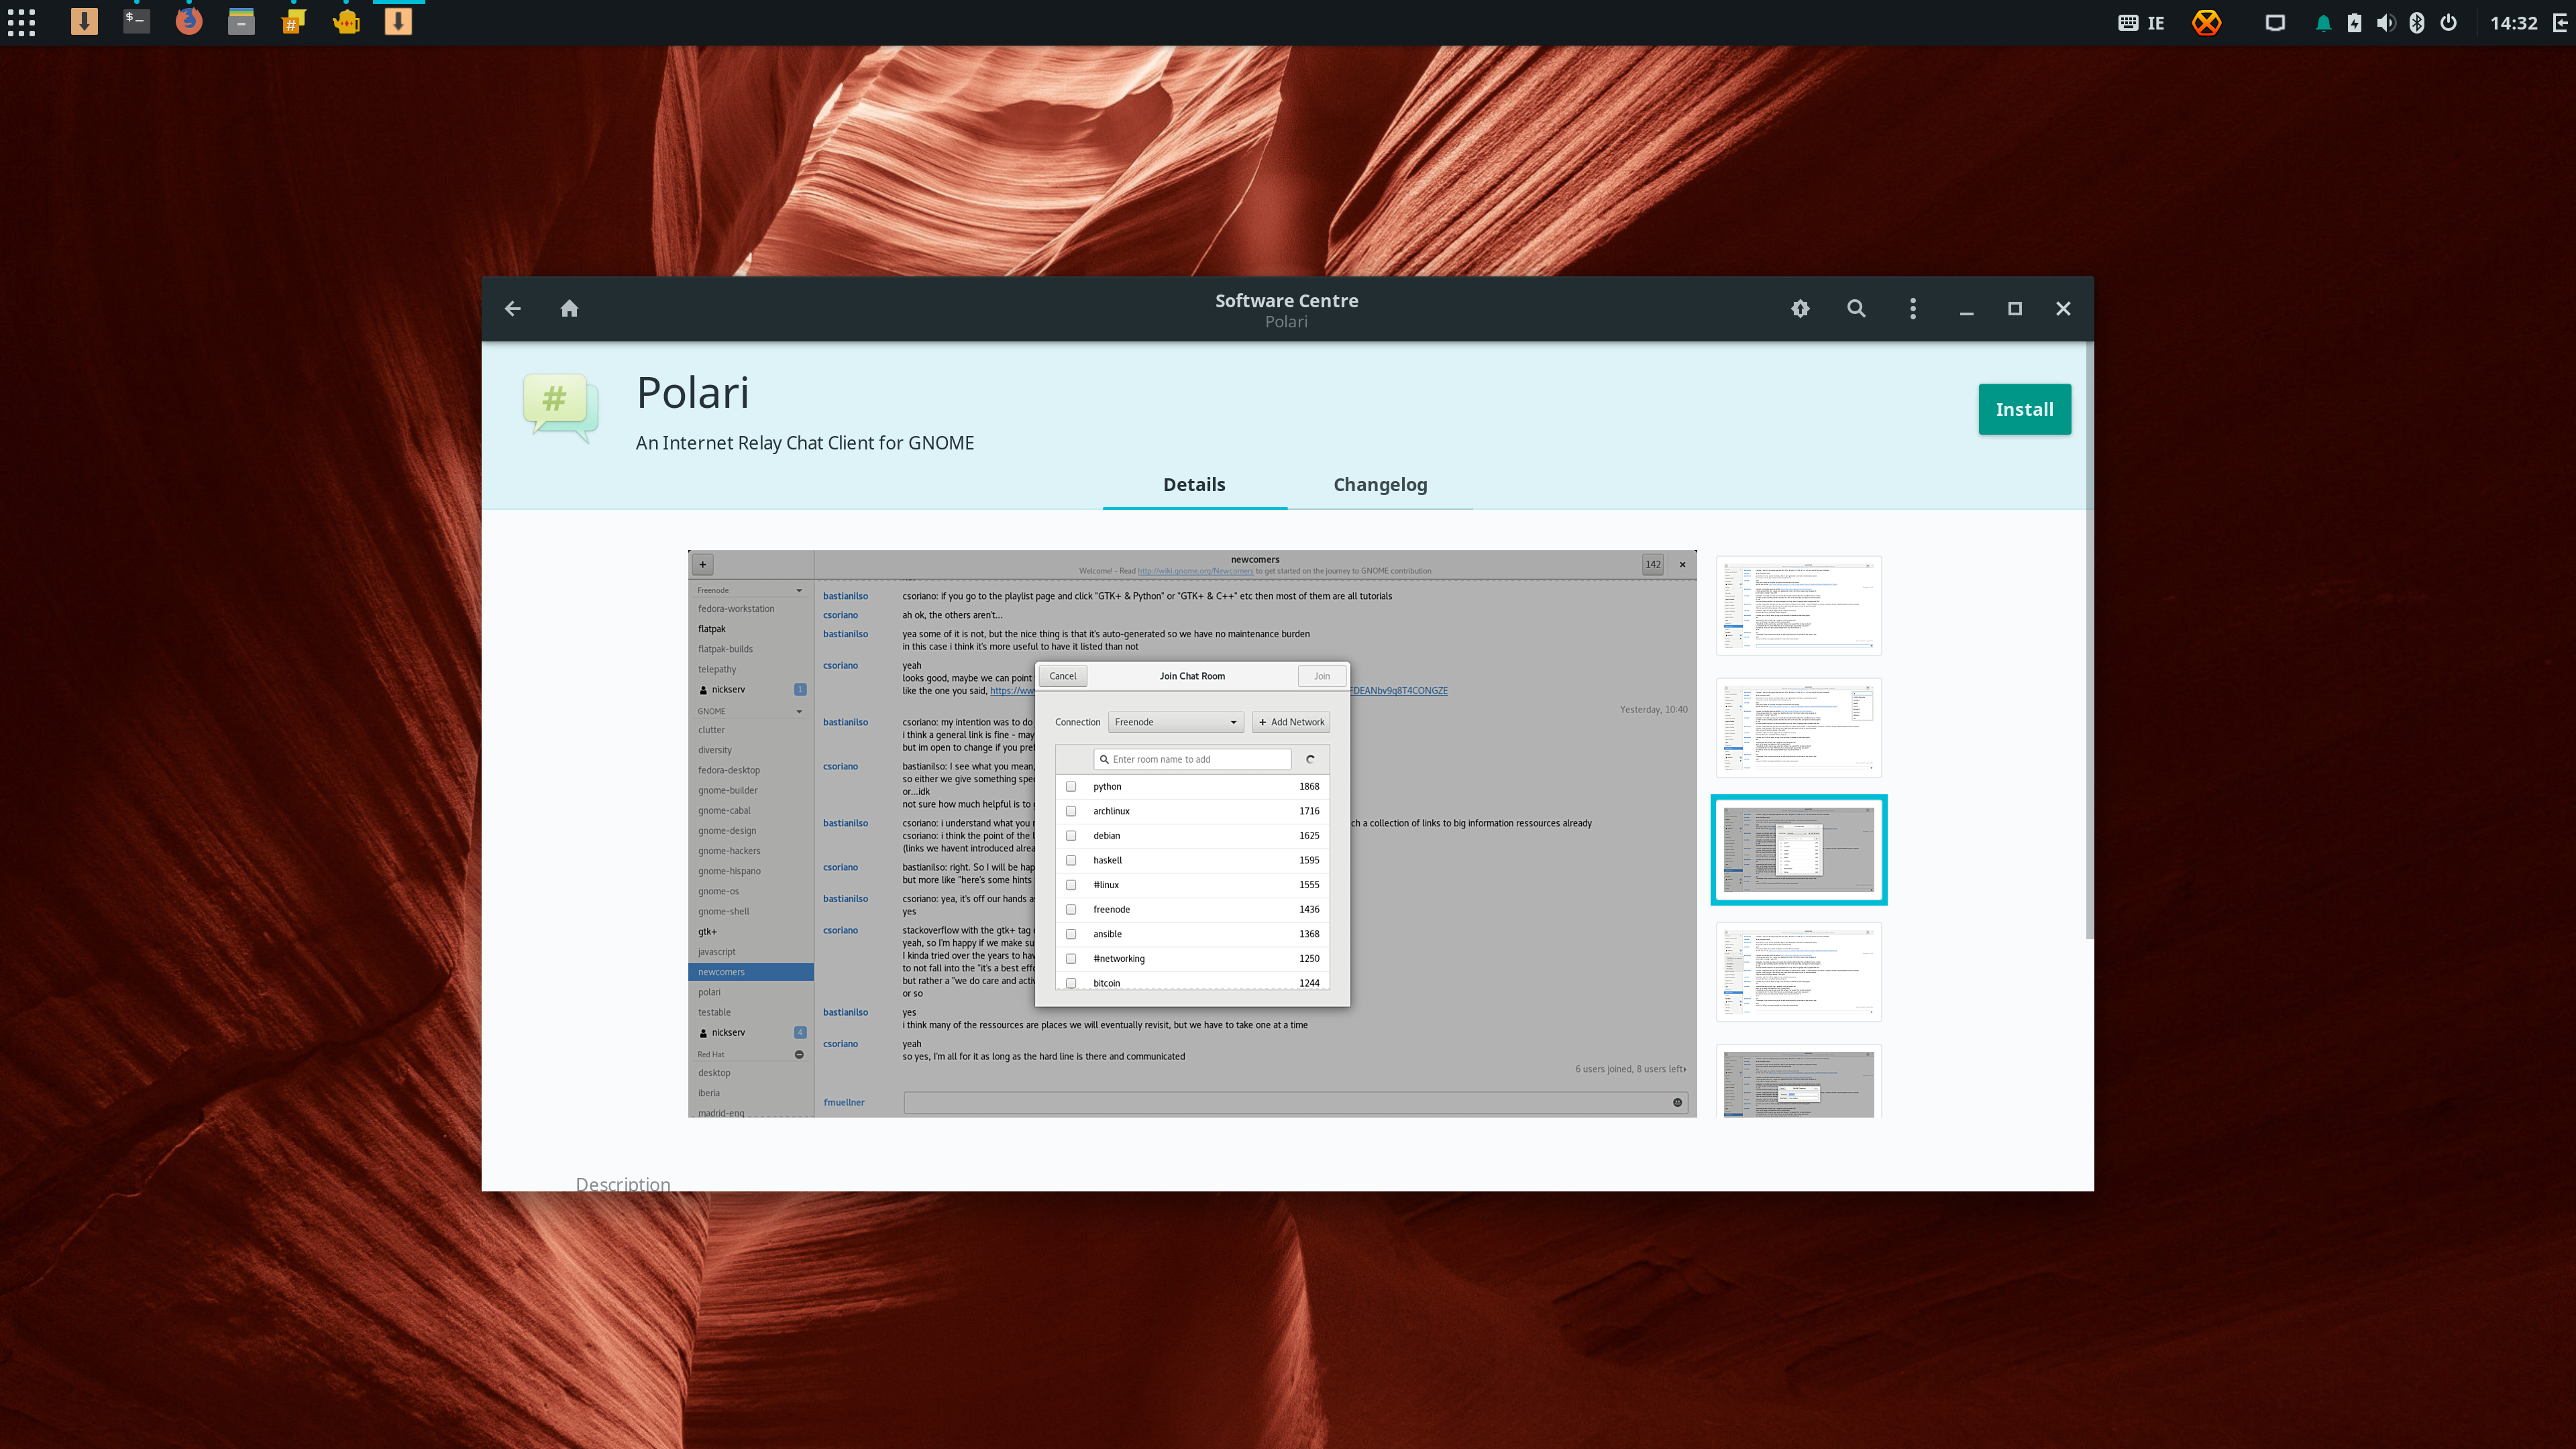The height and width of the screenshot is (1449, 2576).
Task: Open search in Software Centre
Action: (x=1856, y=309)
